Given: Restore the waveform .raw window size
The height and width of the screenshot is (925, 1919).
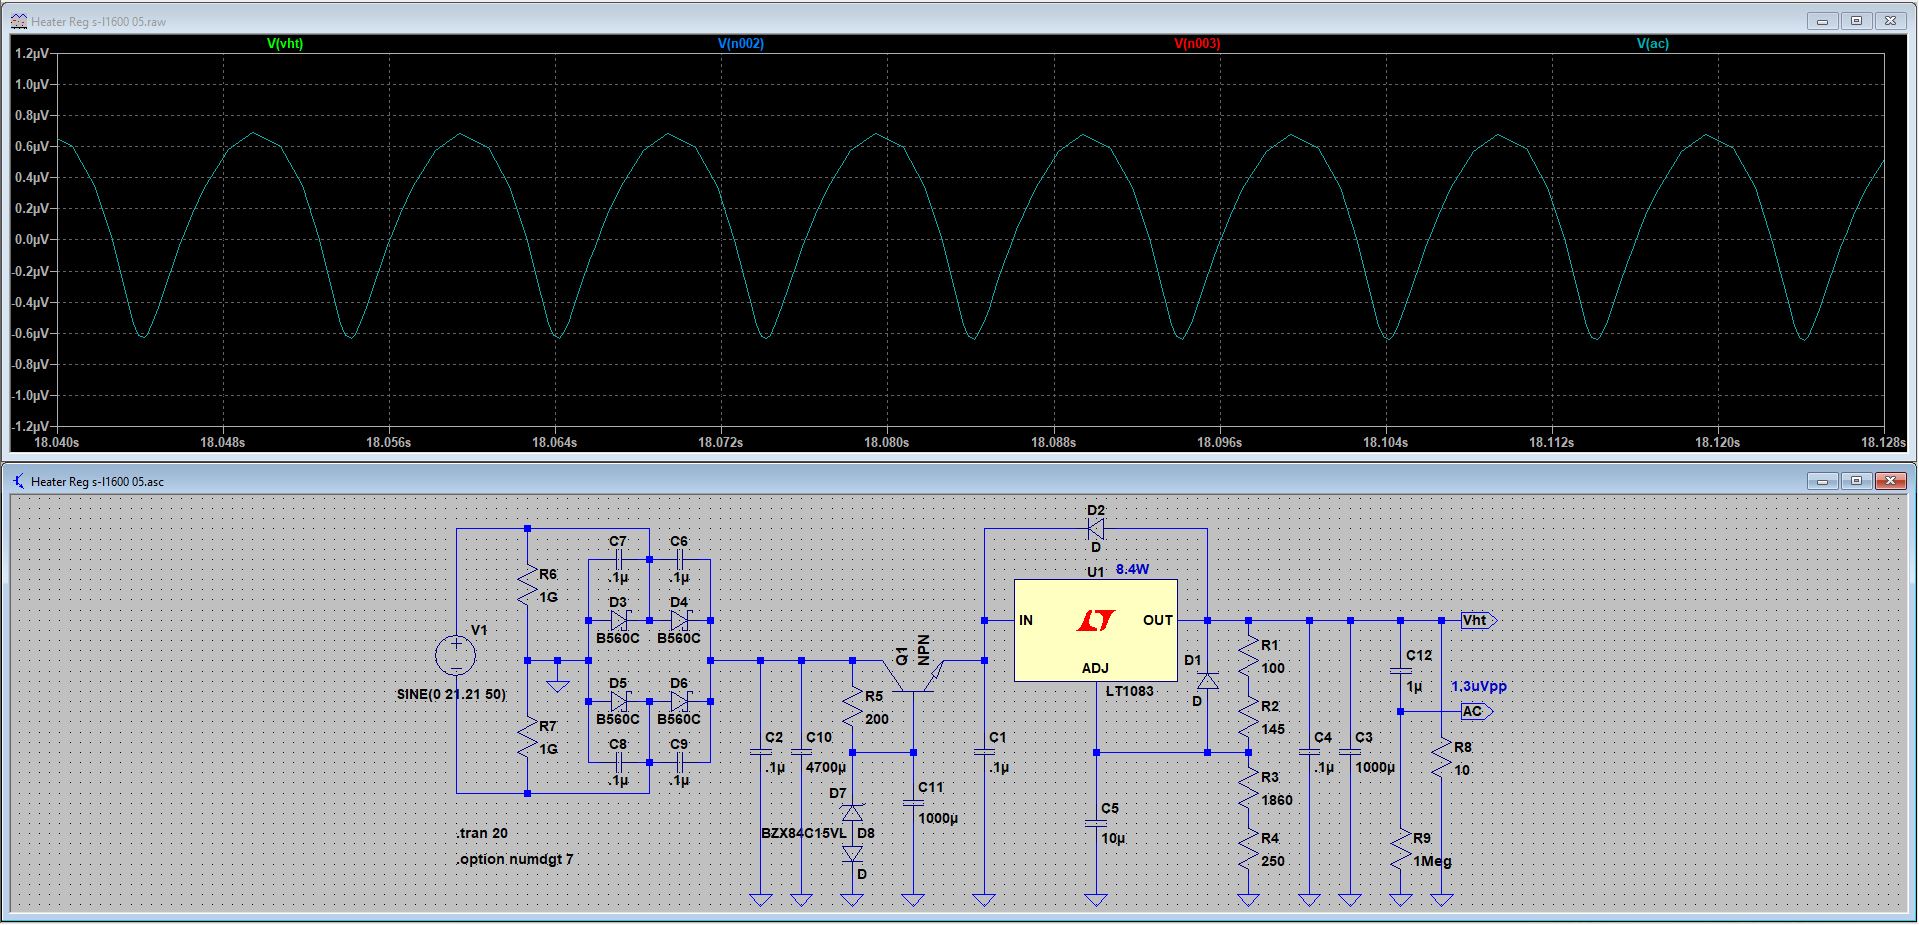Looking at the screenshot, I should tap(1857, 21).
